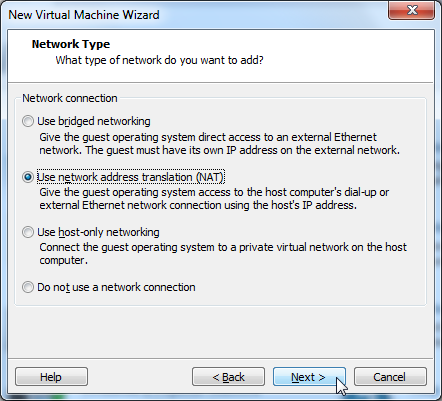Click the NAT description text
The height and width of the screenshot is (401, 442).
pyautogui.click(x=214, y=199)
